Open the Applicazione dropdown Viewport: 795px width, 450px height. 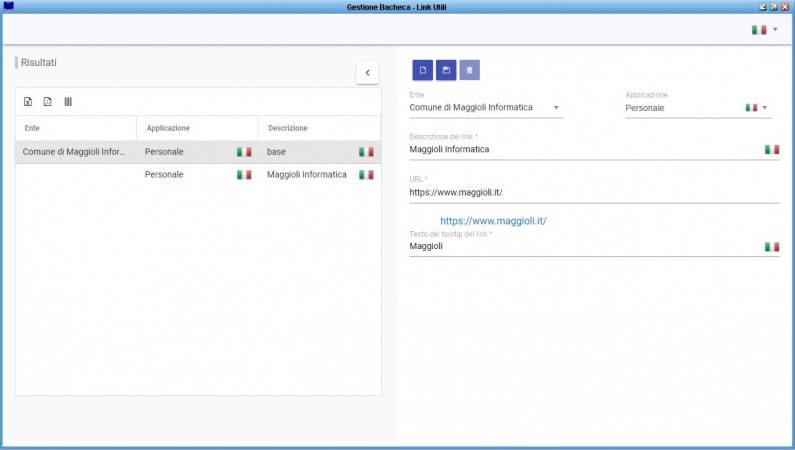coord(765,108)
